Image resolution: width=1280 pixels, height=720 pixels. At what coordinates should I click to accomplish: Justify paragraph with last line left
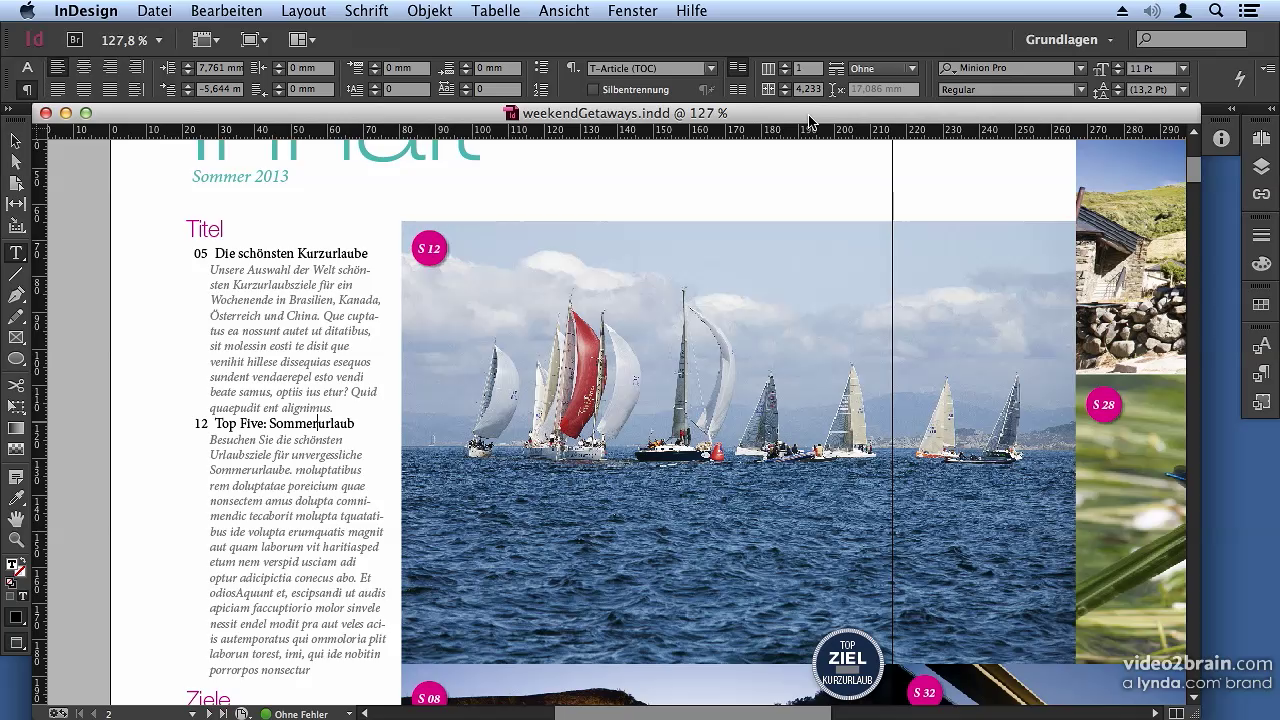point(59,89)
